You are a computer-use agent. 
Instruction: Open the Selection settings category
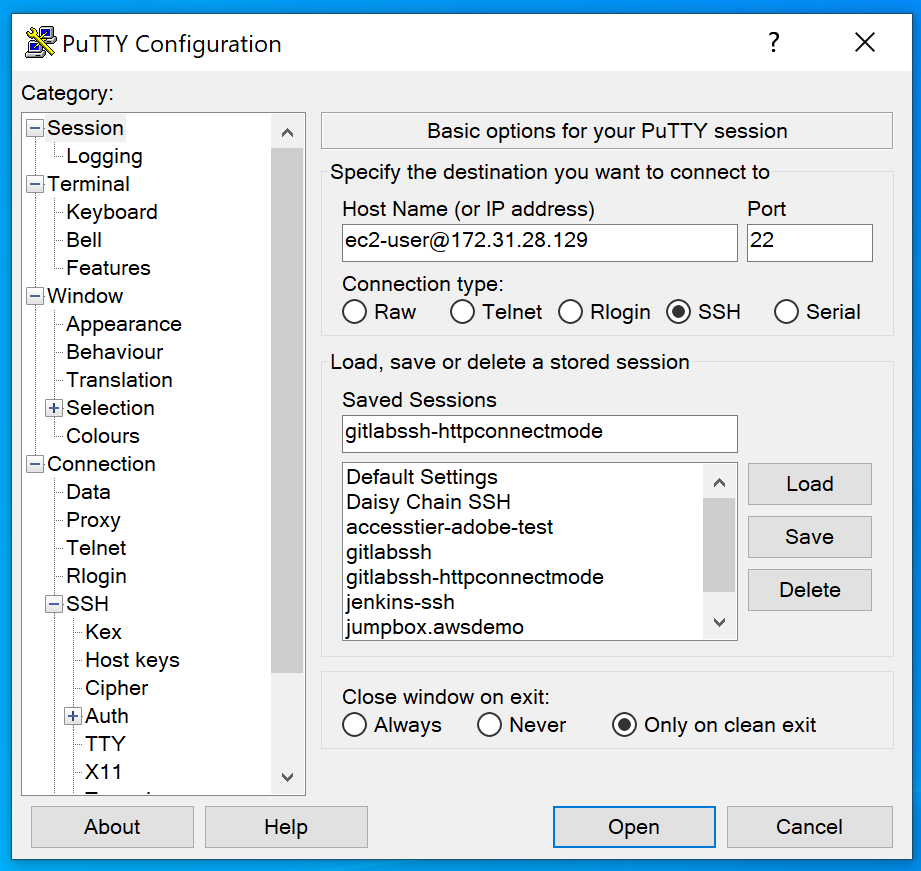pyautogui.click(x=110, y=408)
